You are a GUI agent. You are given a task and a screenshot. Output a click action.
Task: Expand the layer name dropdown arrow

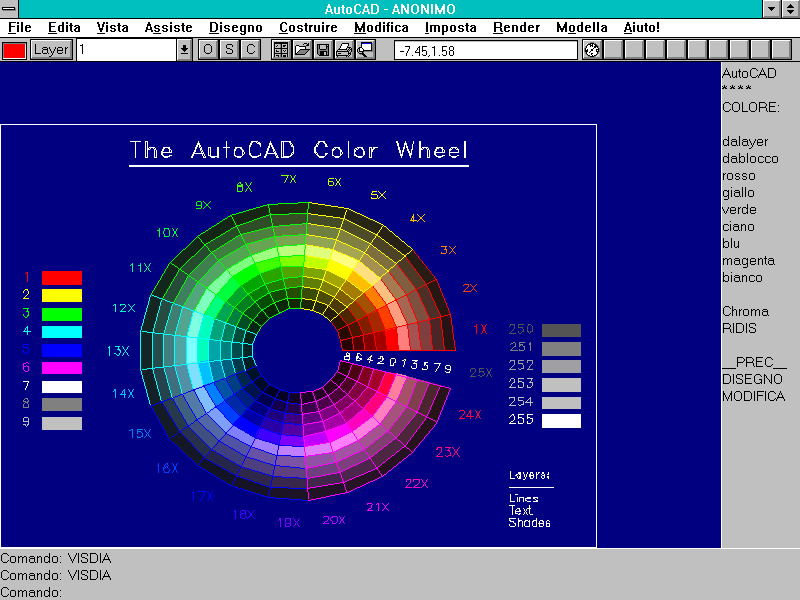184,50
